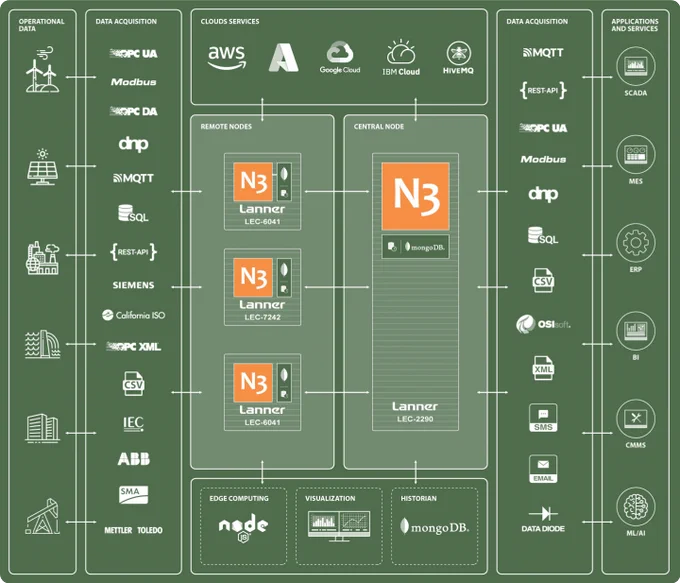The image size is (680, 583).
Task: Click the mongoDB Historian logo
Action: 435,527
